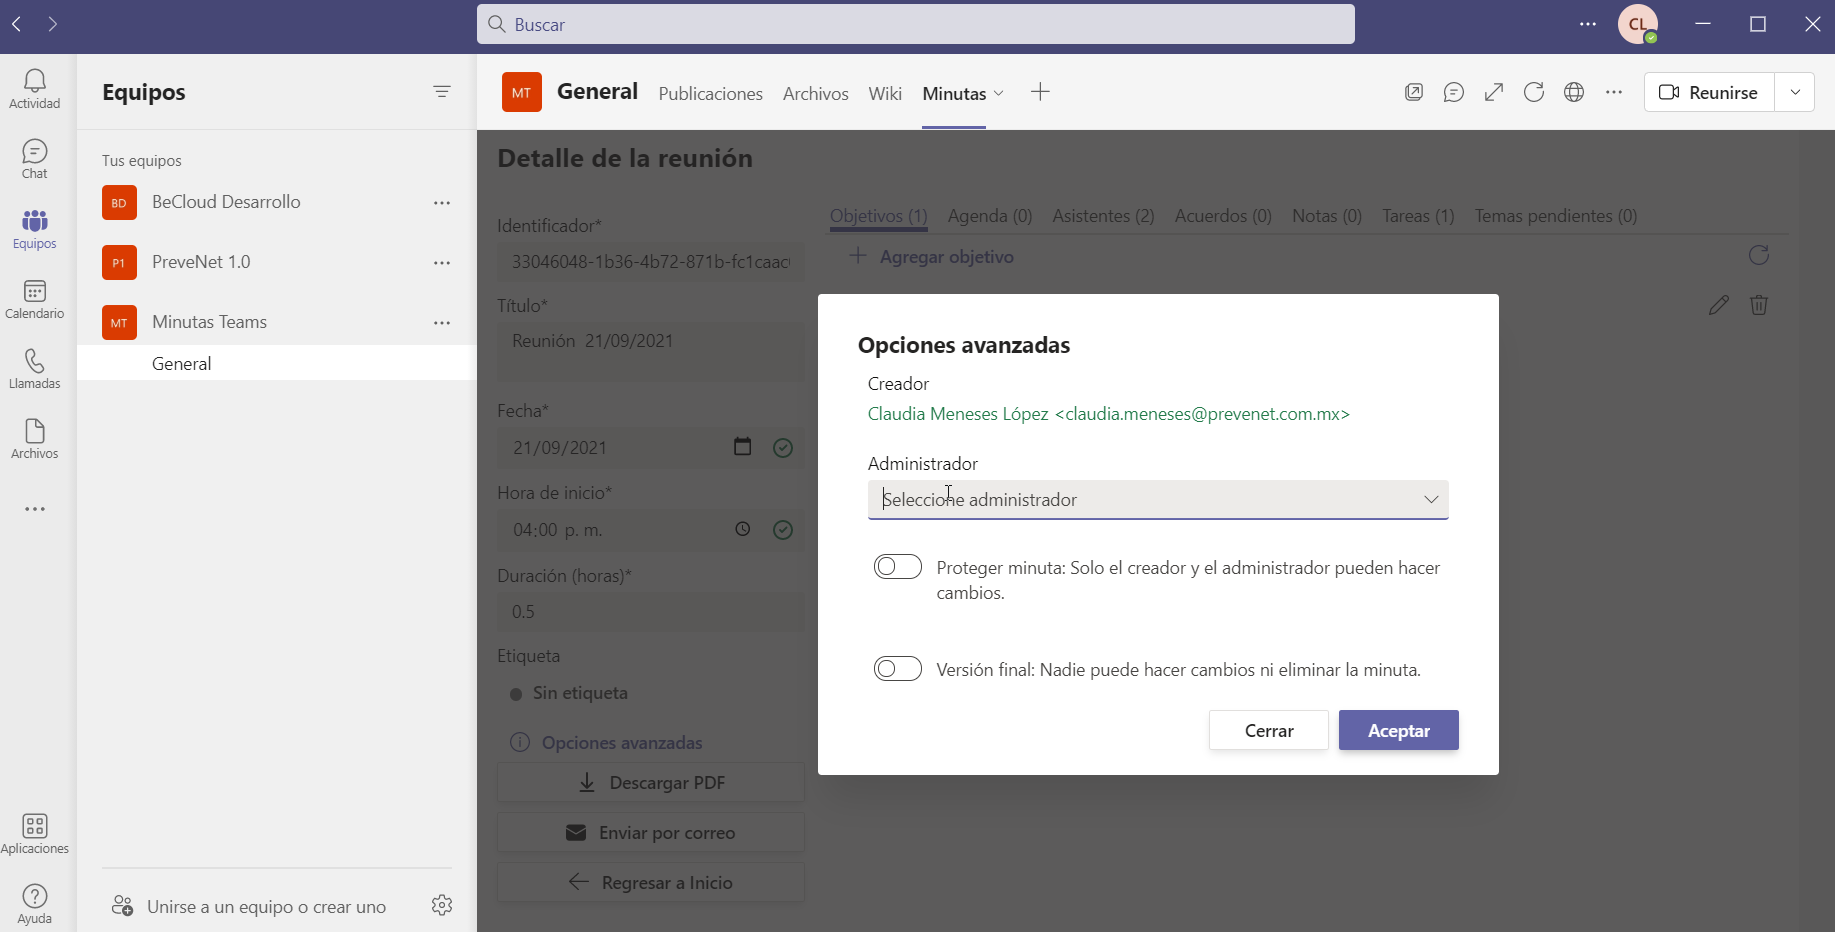This screenshot has height=932, width=1835.
Task: Open the Notas (0) tab
Action: click(1327, 216)
